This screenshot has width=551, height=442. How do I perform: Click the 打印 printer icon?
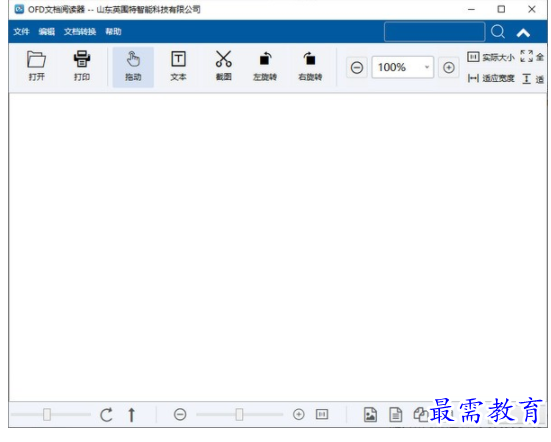point(82,59)
